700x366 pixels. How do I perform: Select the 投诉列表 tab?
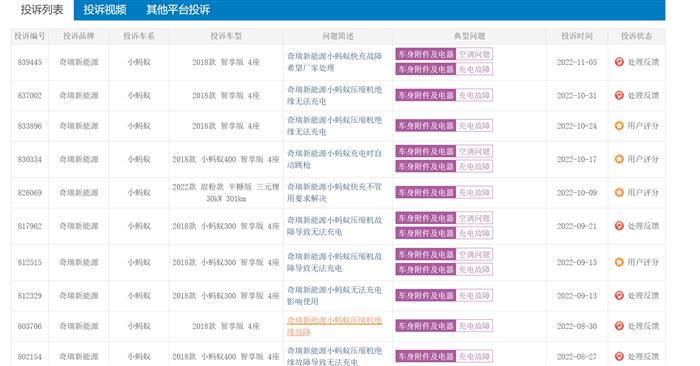(42, 10)
